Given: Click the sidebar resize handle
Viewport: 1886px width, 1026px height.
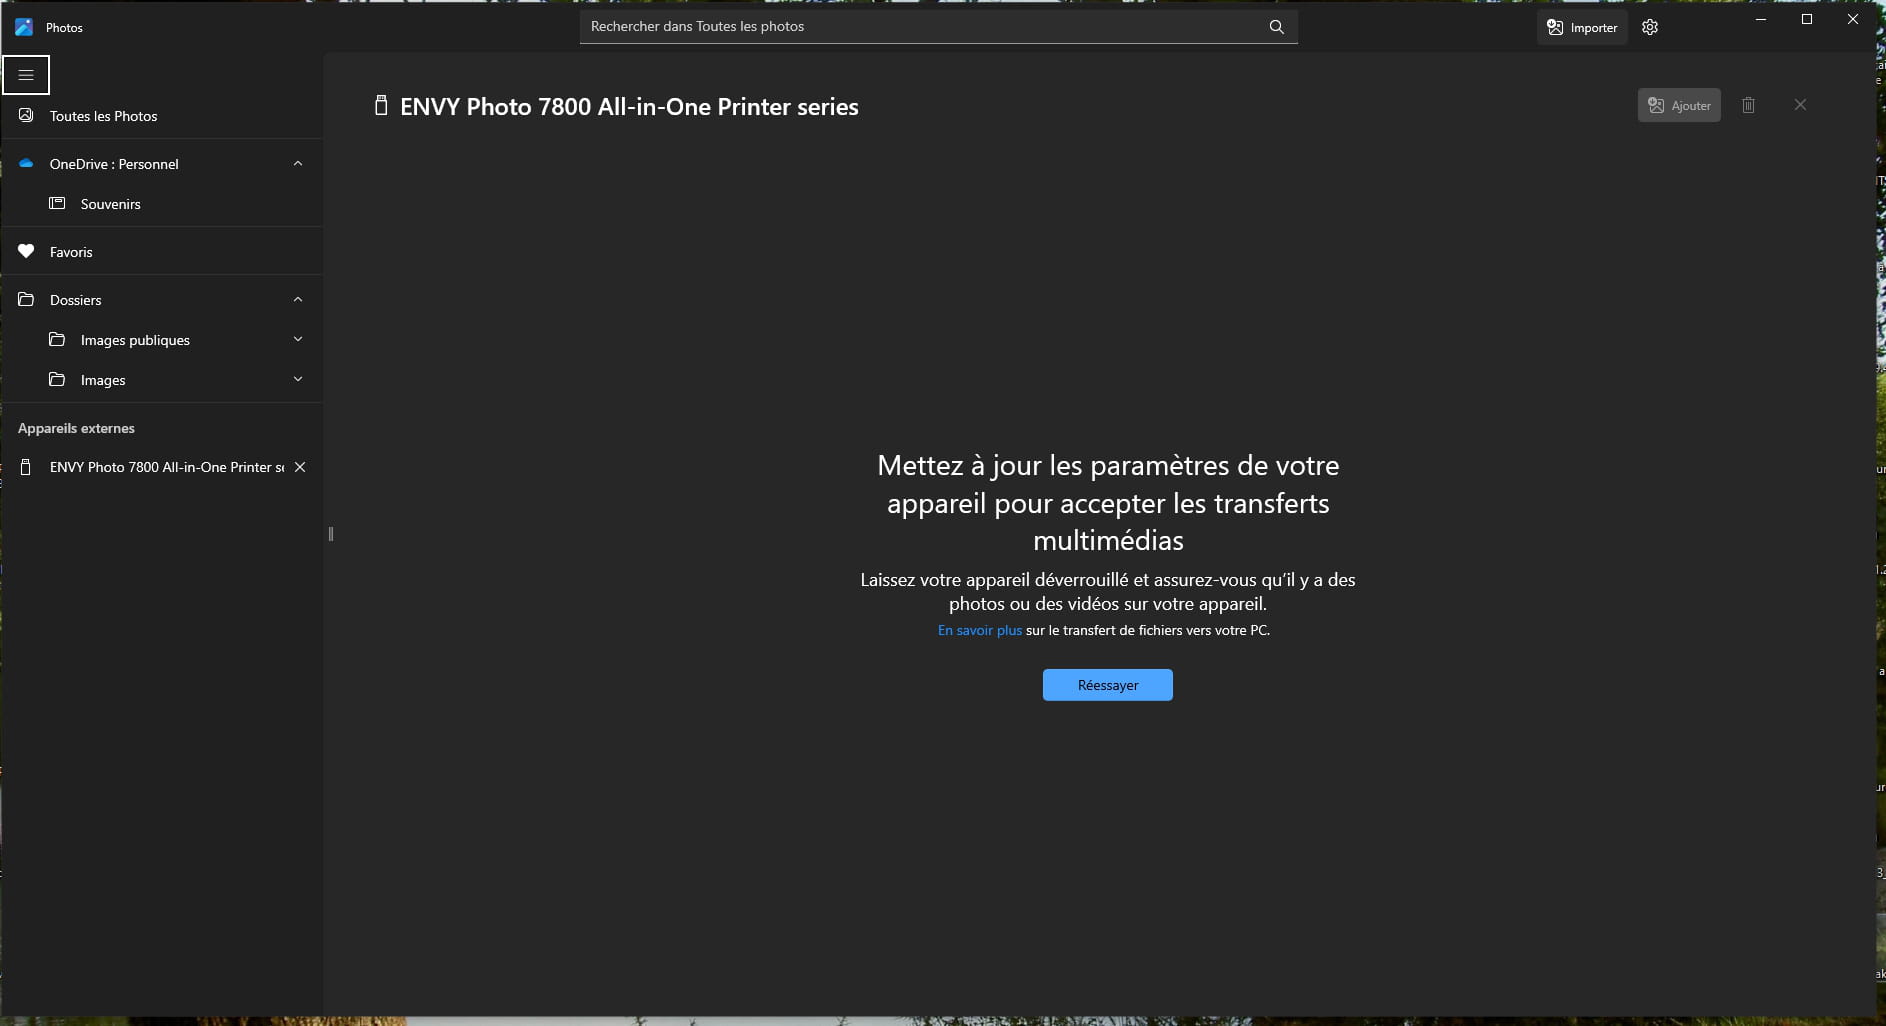Looking at the screenshot, I should 331,534.
